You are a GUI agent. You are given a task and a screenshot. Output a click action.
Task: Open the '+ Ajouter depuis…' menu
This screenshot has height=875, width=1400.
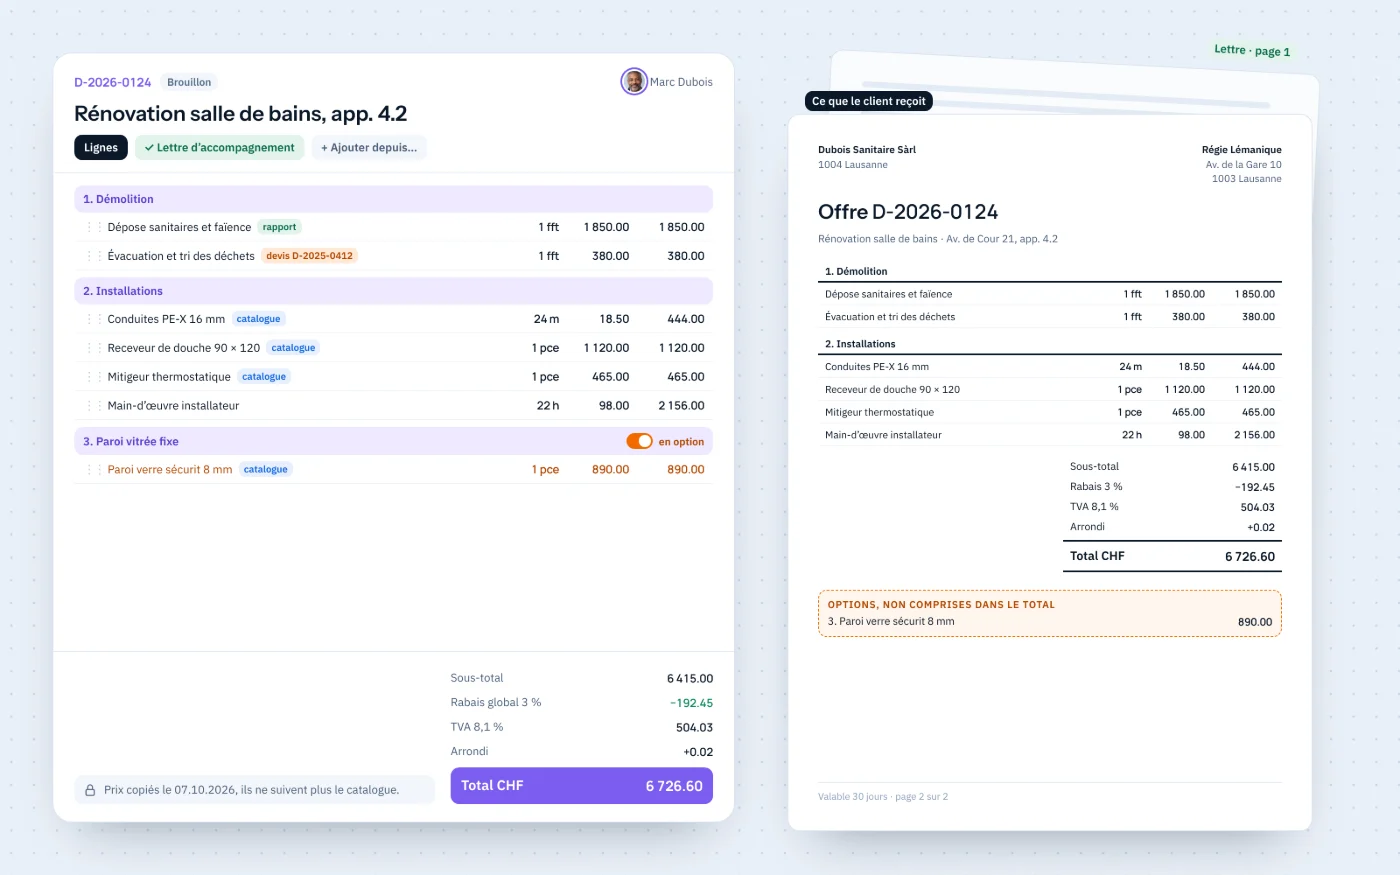tap(369, 147)
